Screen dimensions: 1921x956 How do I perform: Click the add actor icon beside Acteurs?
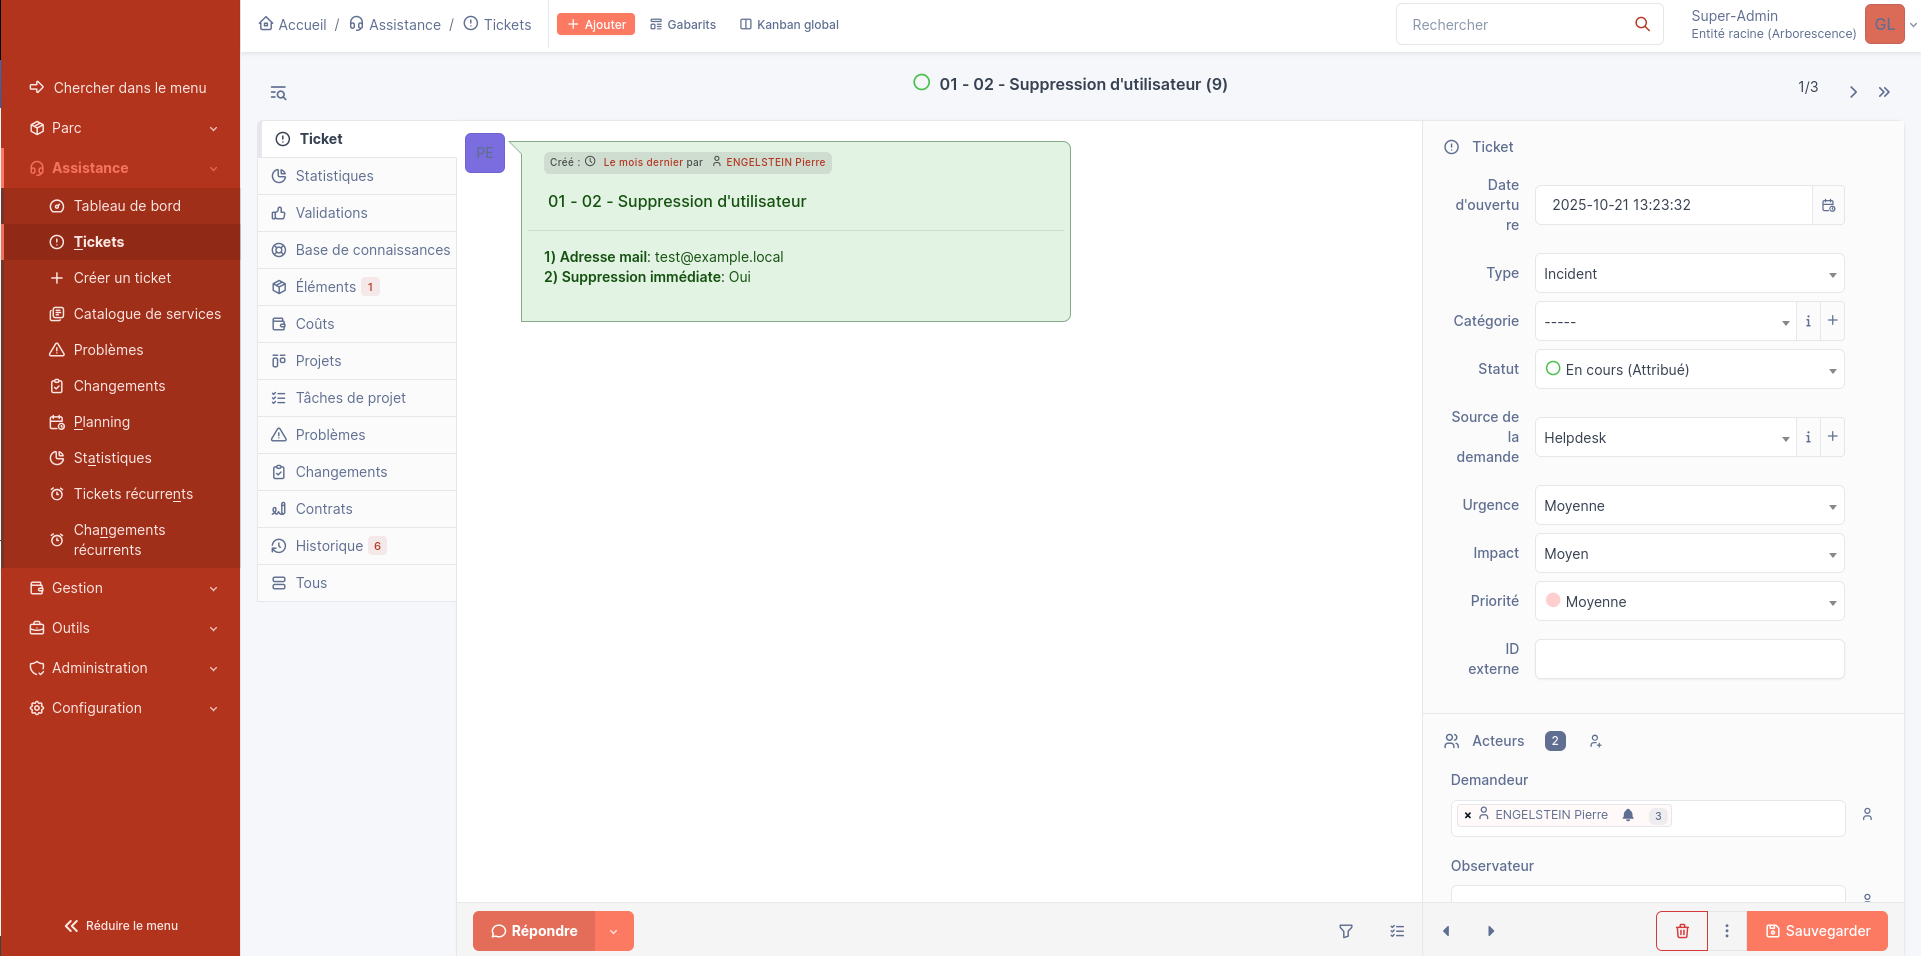pos(1596,741)
